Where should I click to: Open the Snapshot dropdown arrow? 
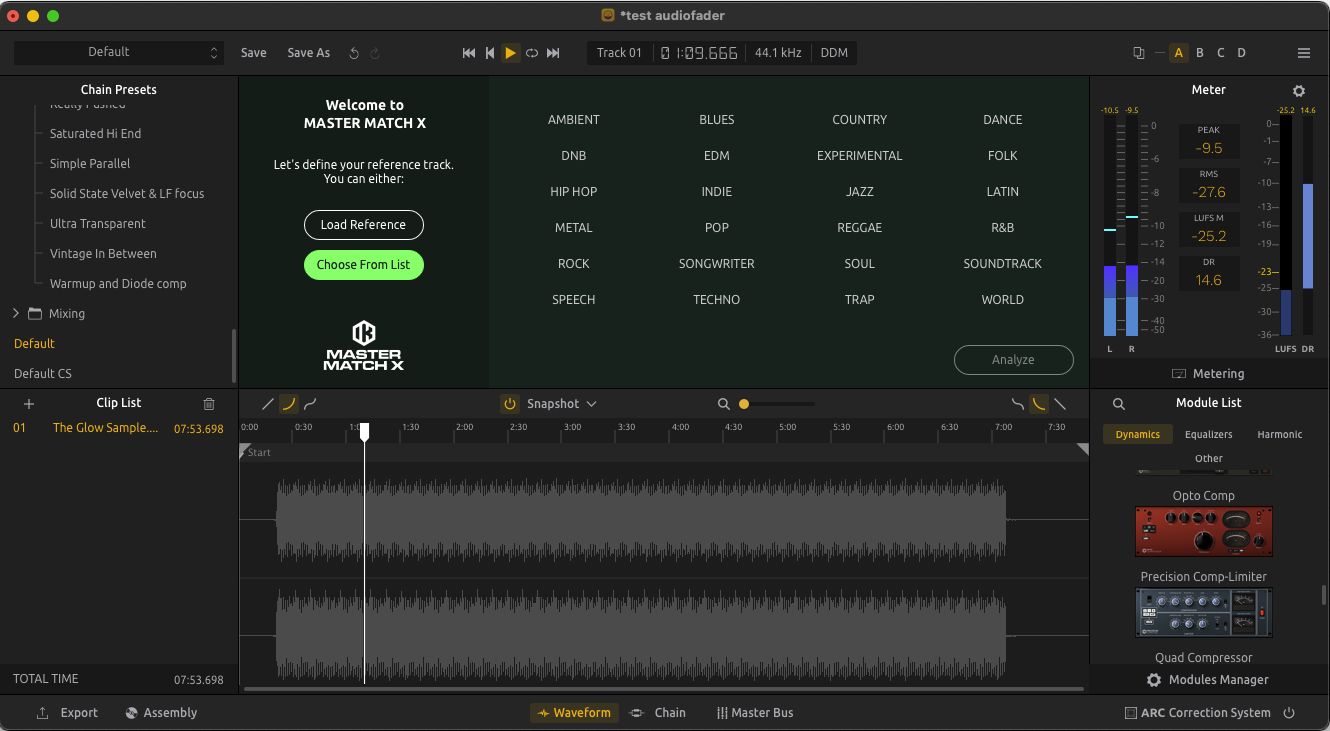click(591, 404)
